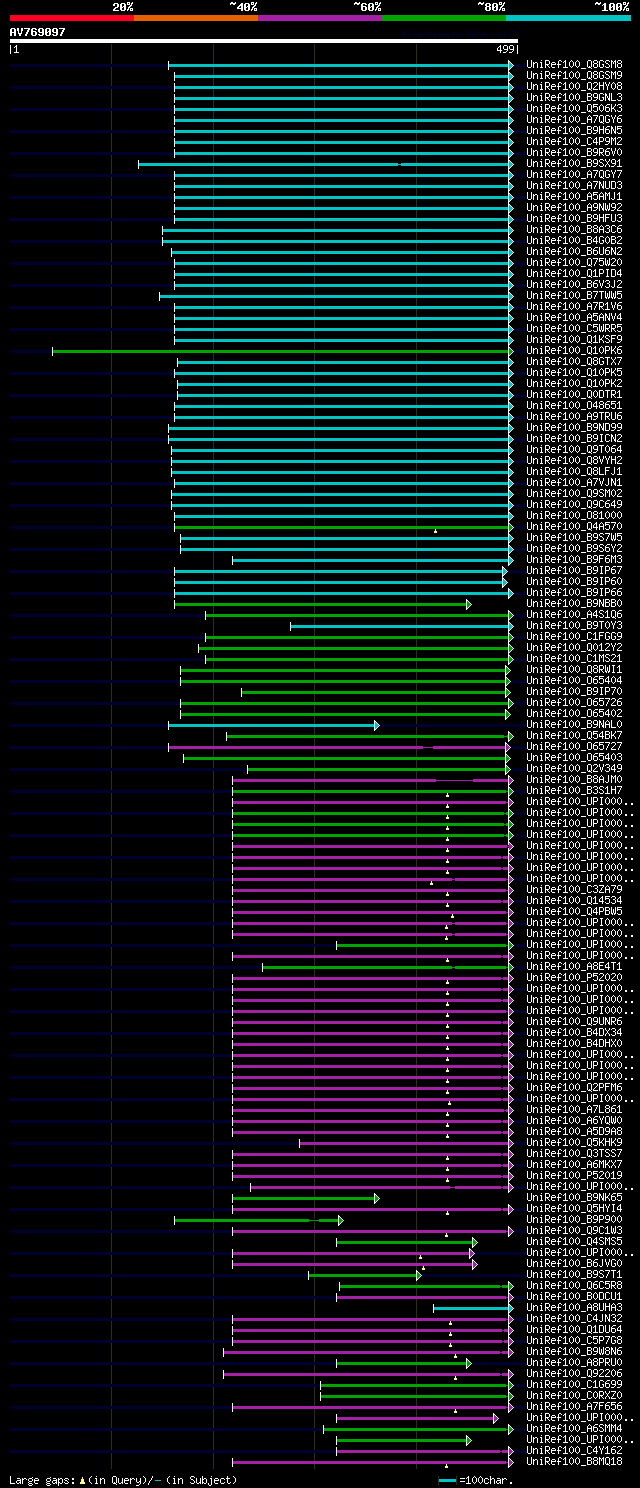Click the white query bar spanning 1 to 499

pos(264,41)
